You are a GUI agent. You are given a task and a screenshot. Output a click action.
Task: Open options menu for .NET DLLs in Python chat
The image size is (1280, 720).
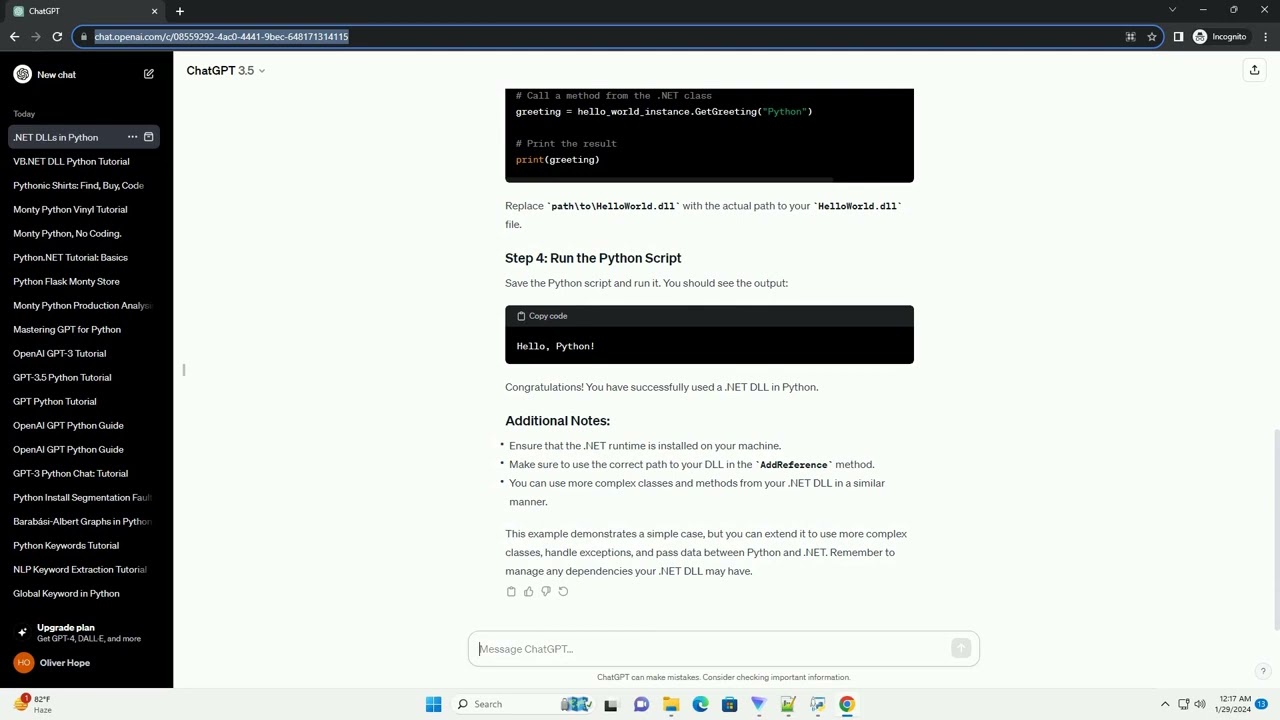click(132, 137)
